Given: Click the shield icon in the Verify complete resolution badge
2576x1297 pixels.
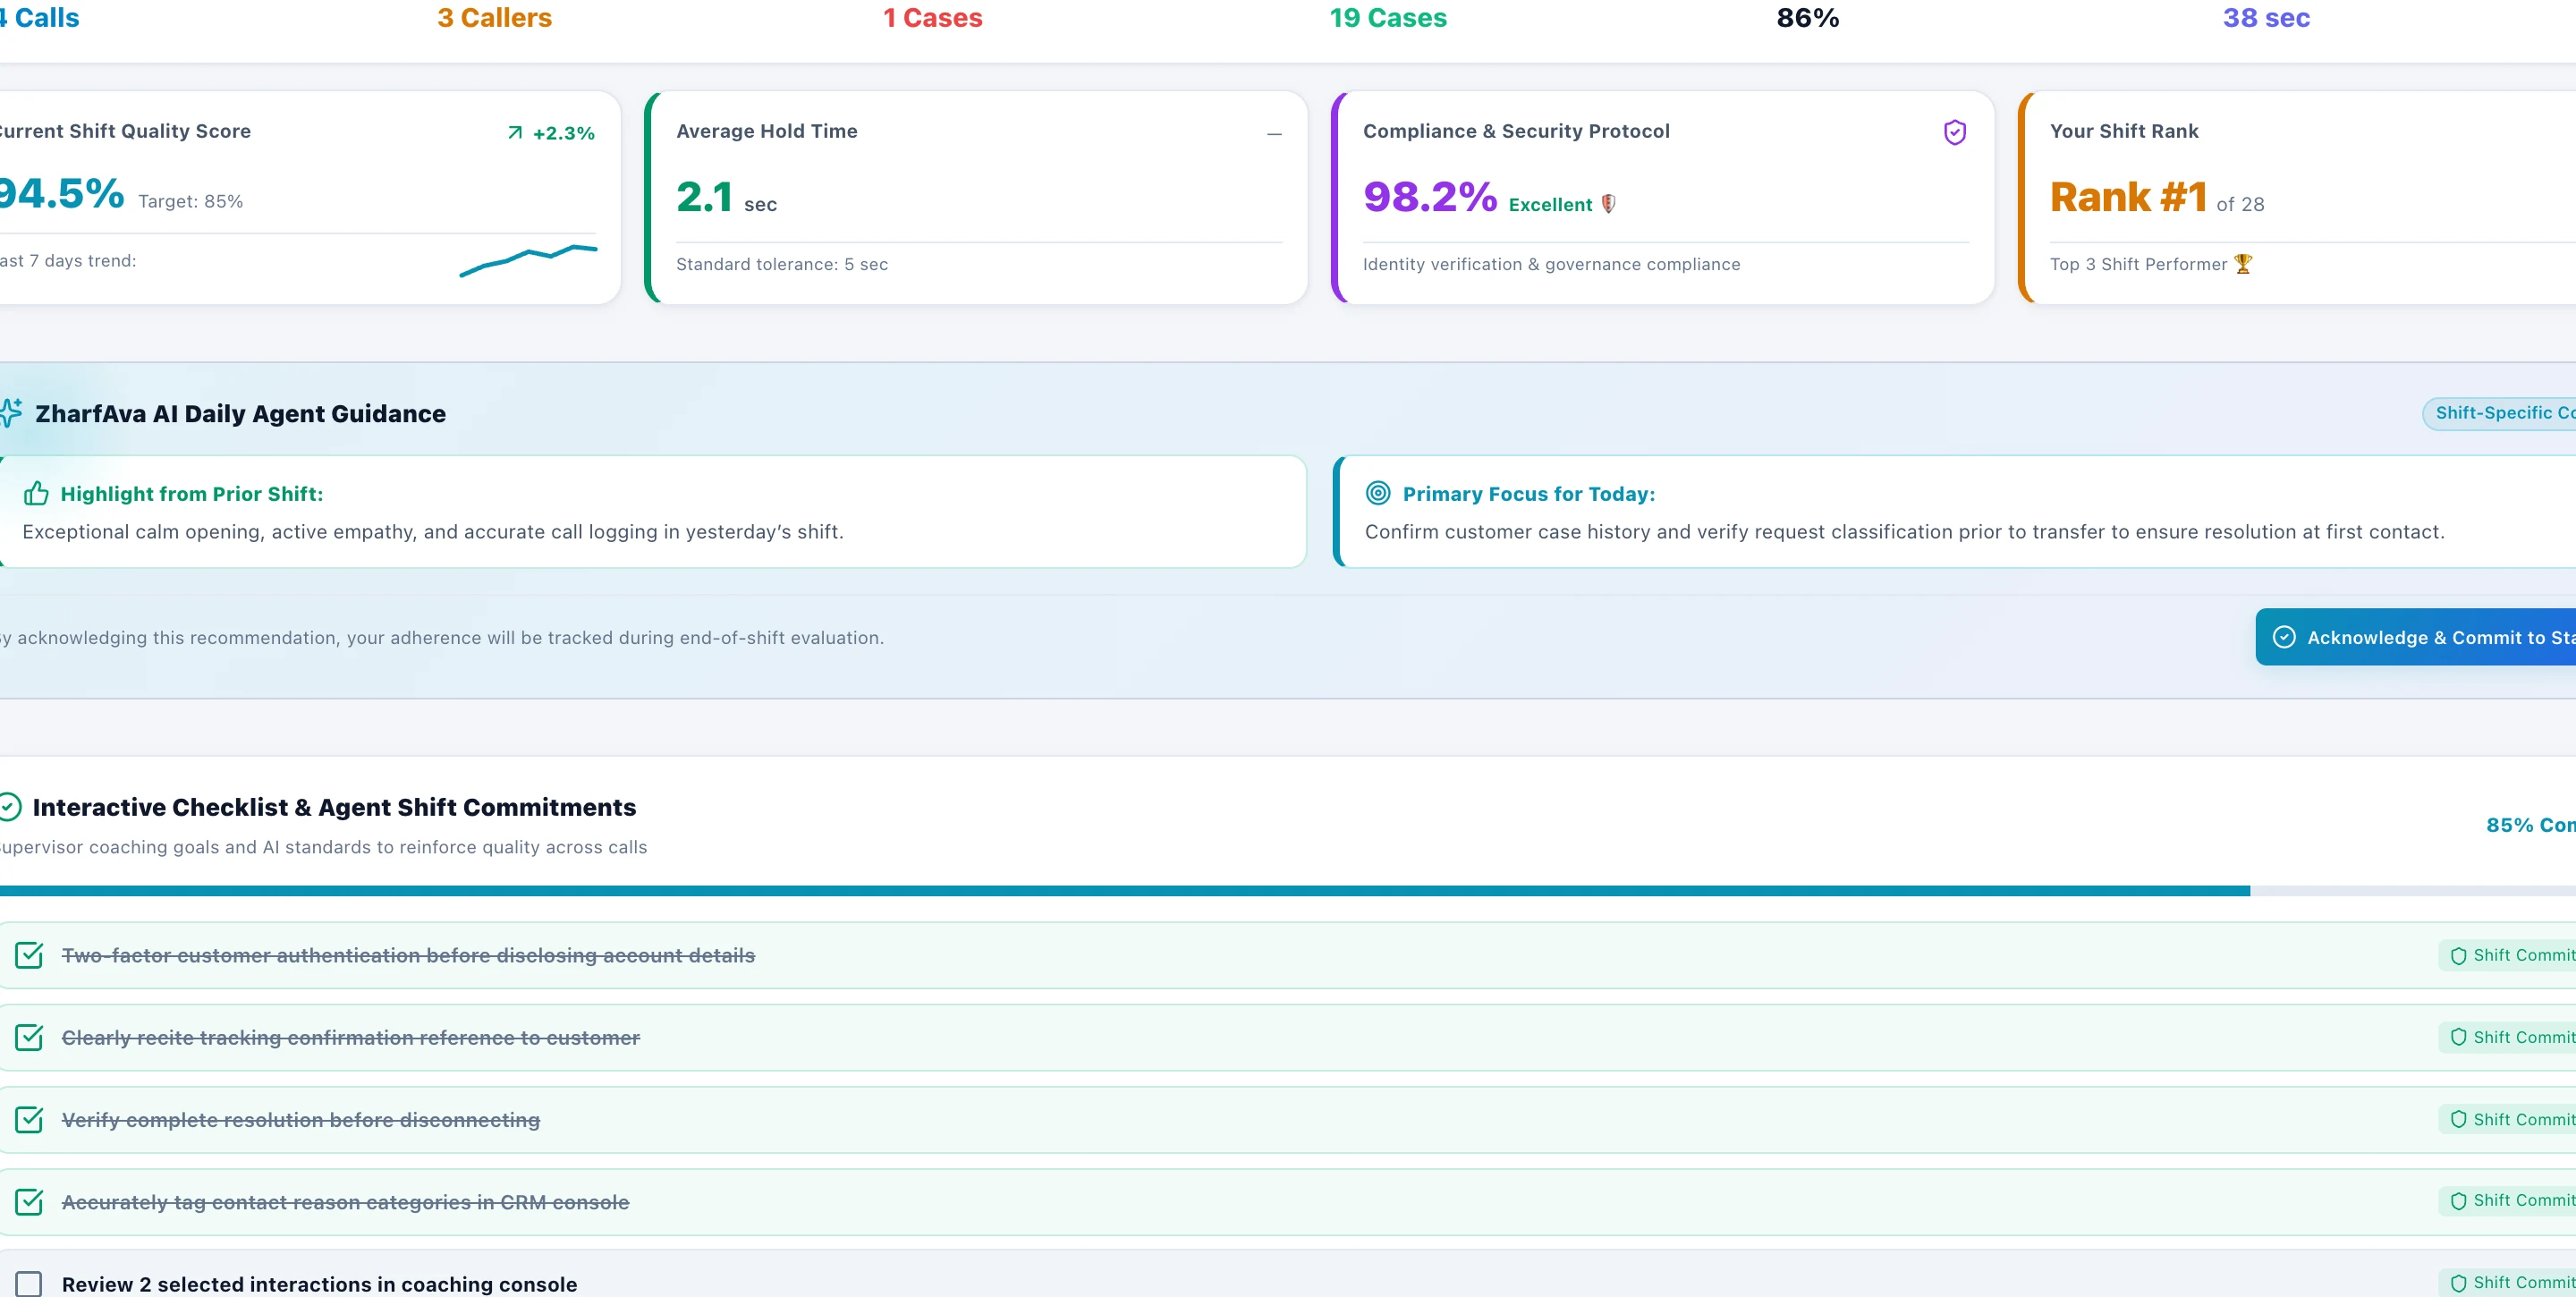Looking at the screenshot, I should point(2458,1120).
